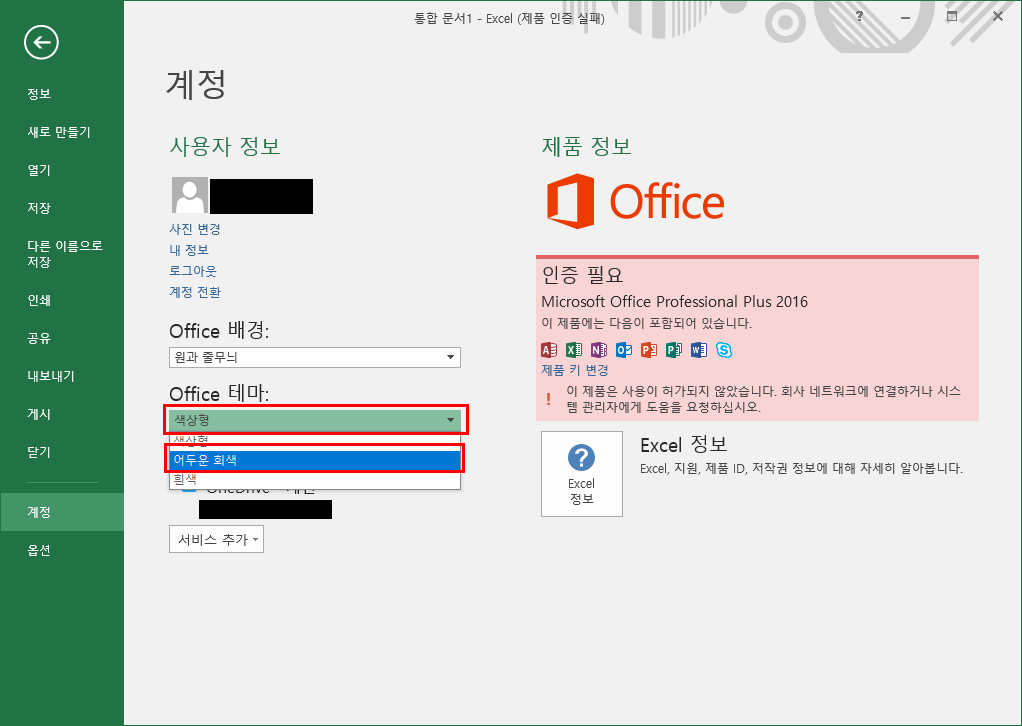
Task: Click the Office logo
Action: (635, 201)
